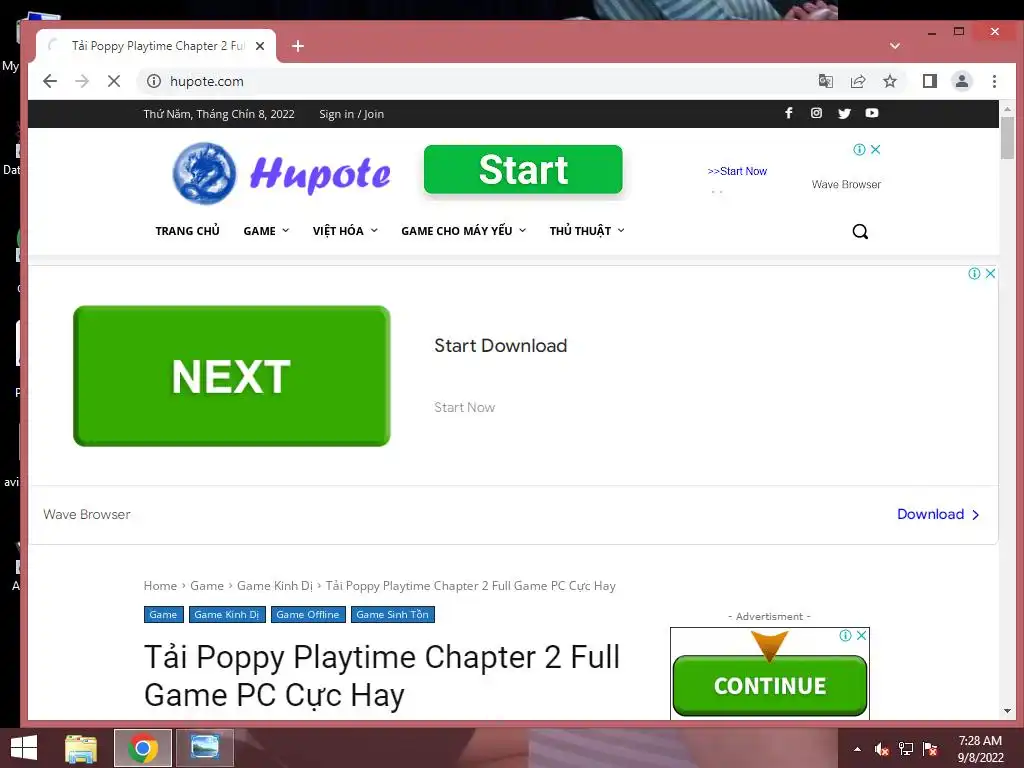The height and width of the screenshot is (768, 1024).
Task: Click the scrollbar down arrow
Action: pyautogui.click(x=1007, y=711)
